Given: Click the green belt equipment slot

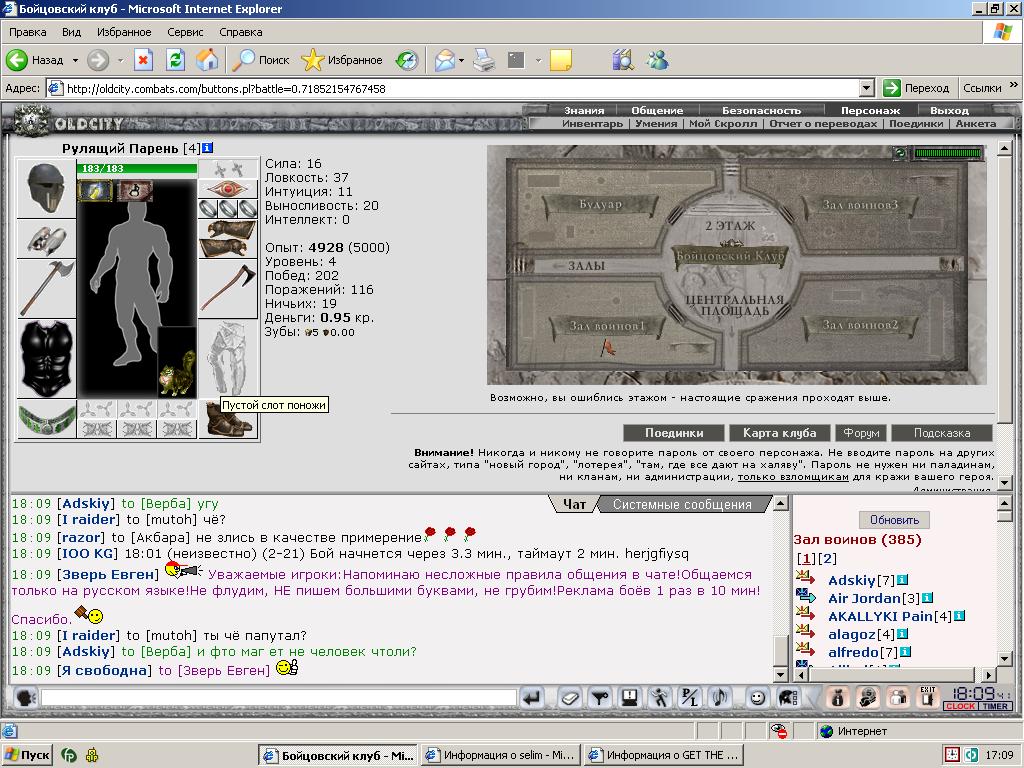Looking at the screenshot, I should 46,419.
